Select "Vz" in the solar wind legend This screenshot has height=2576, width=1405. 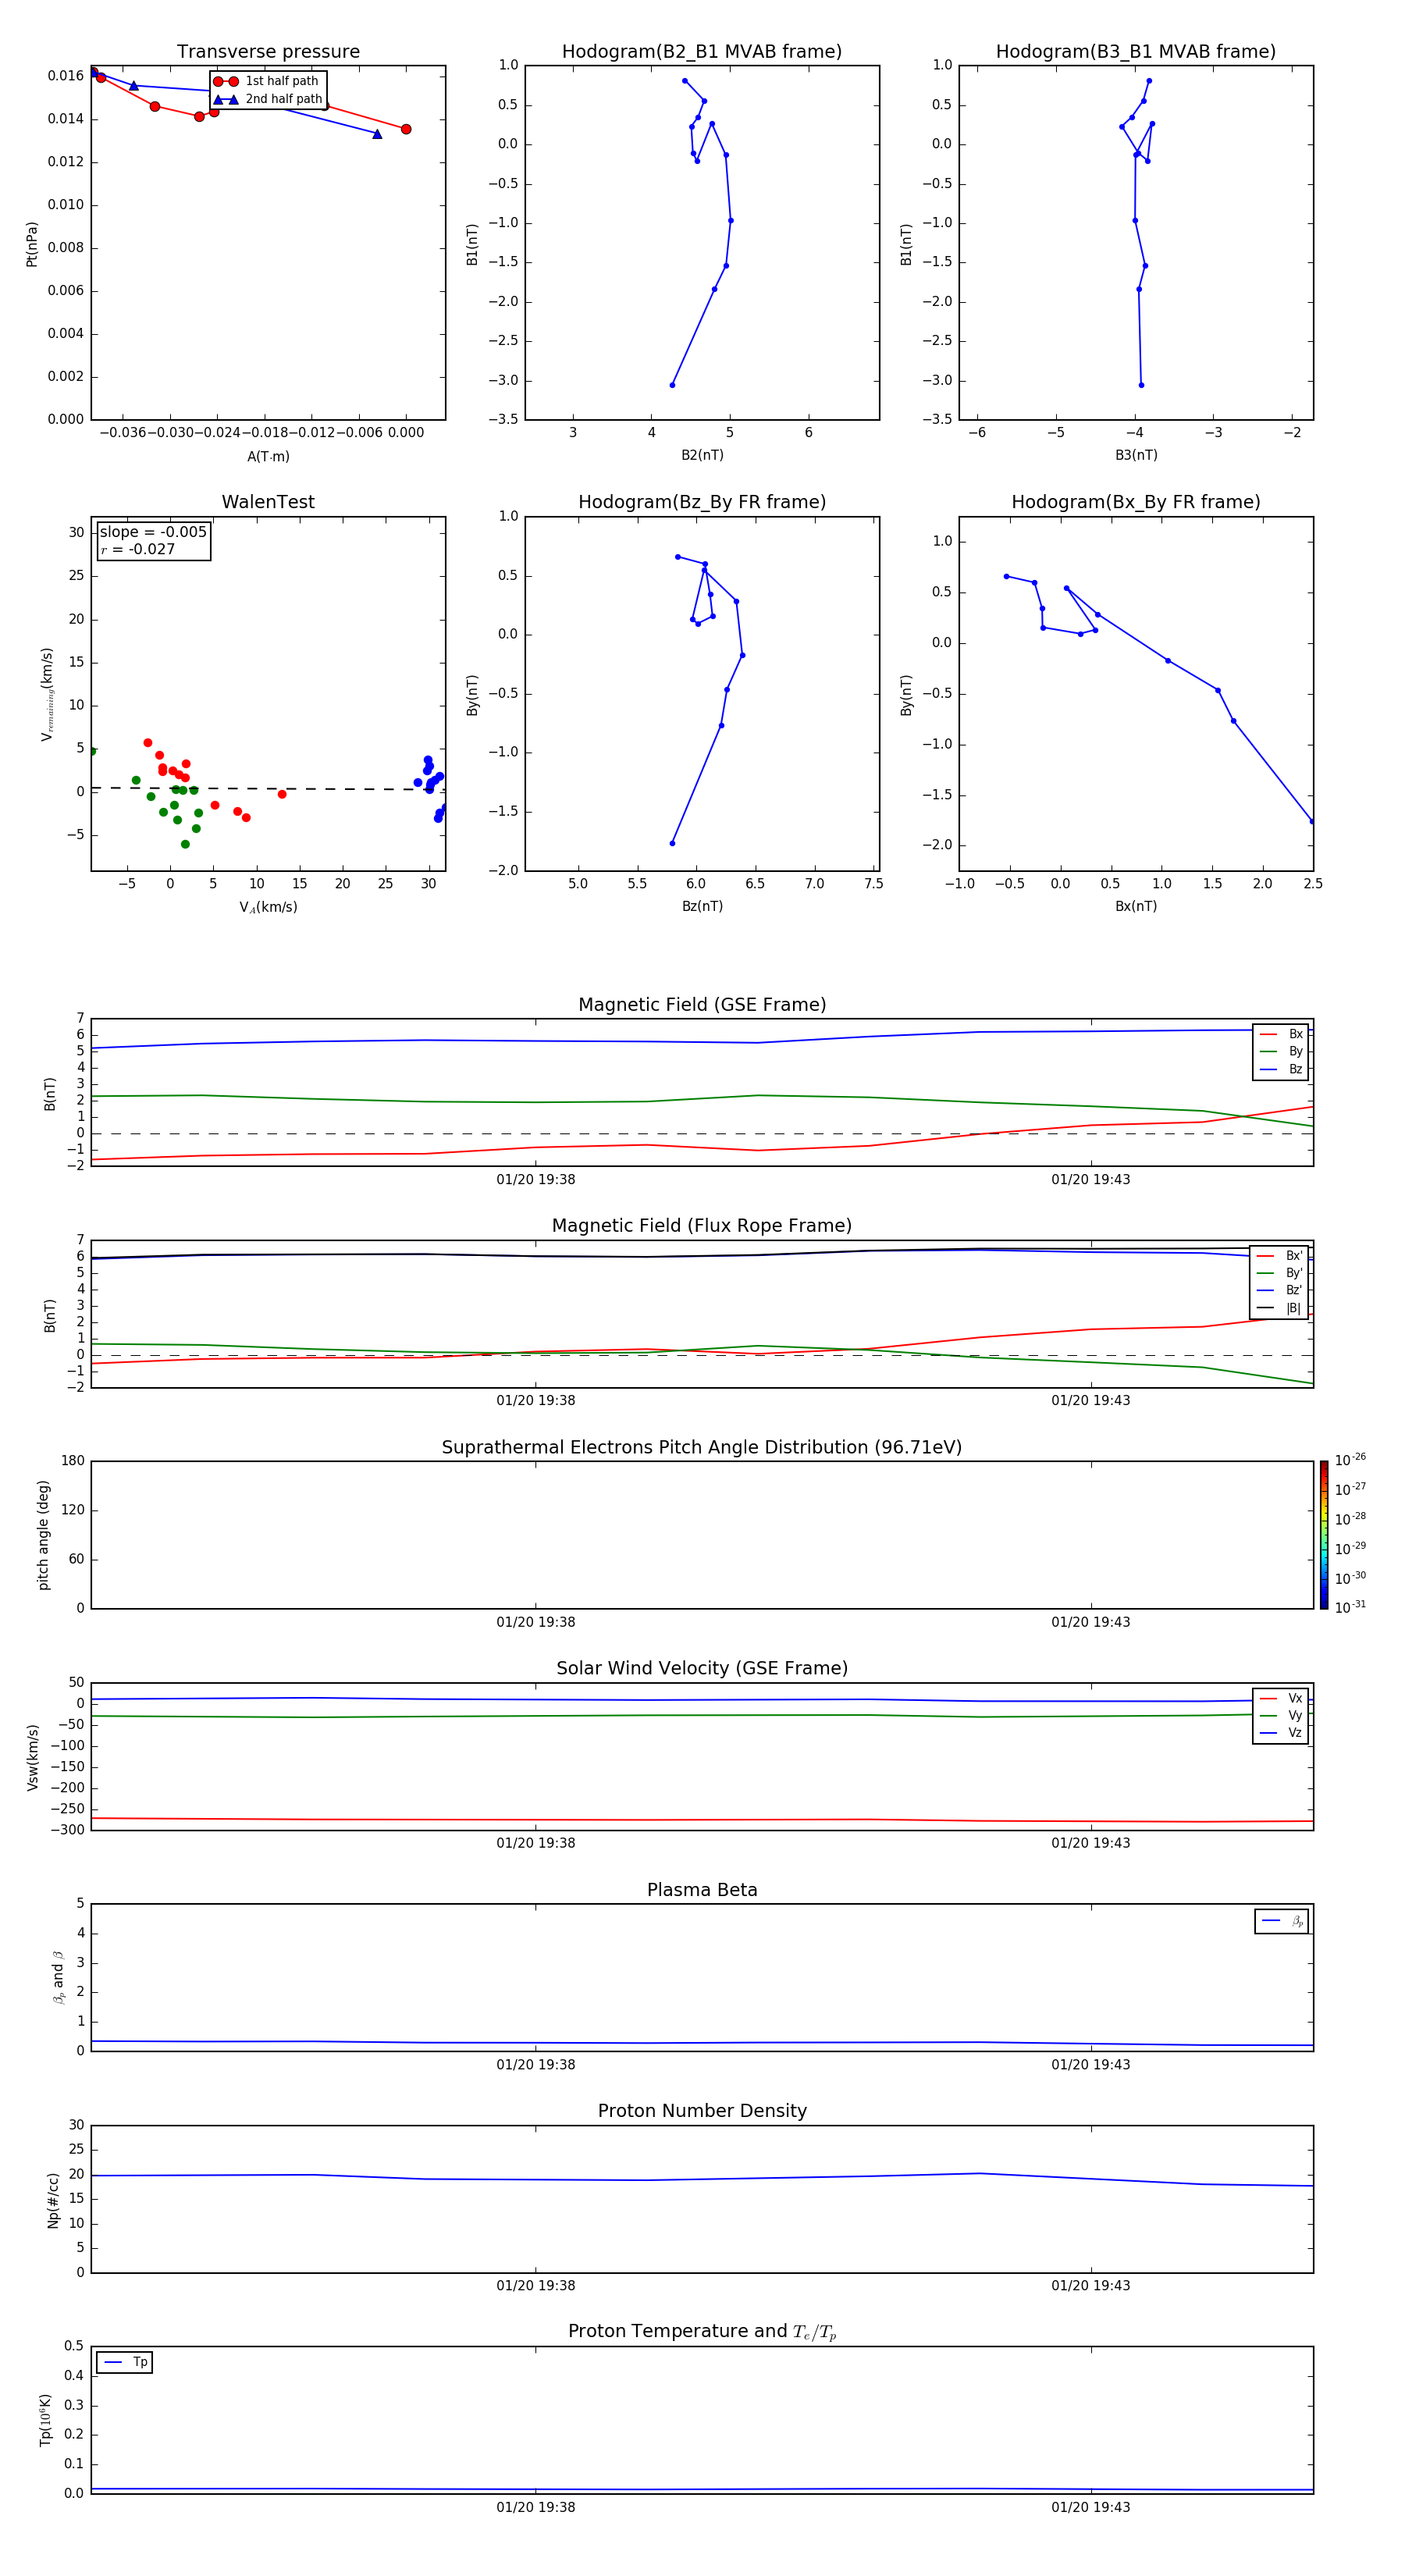(1281, 1733)
